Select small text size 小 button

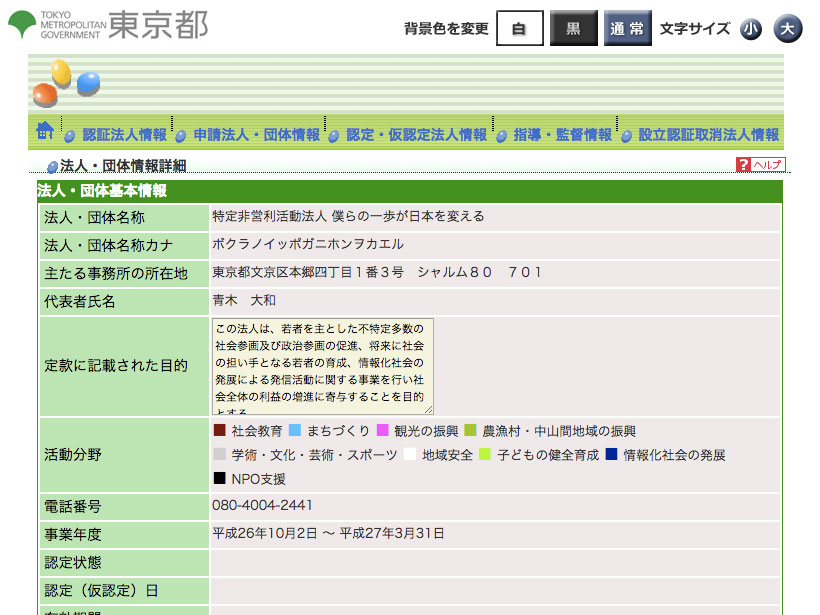click(751, 29)
